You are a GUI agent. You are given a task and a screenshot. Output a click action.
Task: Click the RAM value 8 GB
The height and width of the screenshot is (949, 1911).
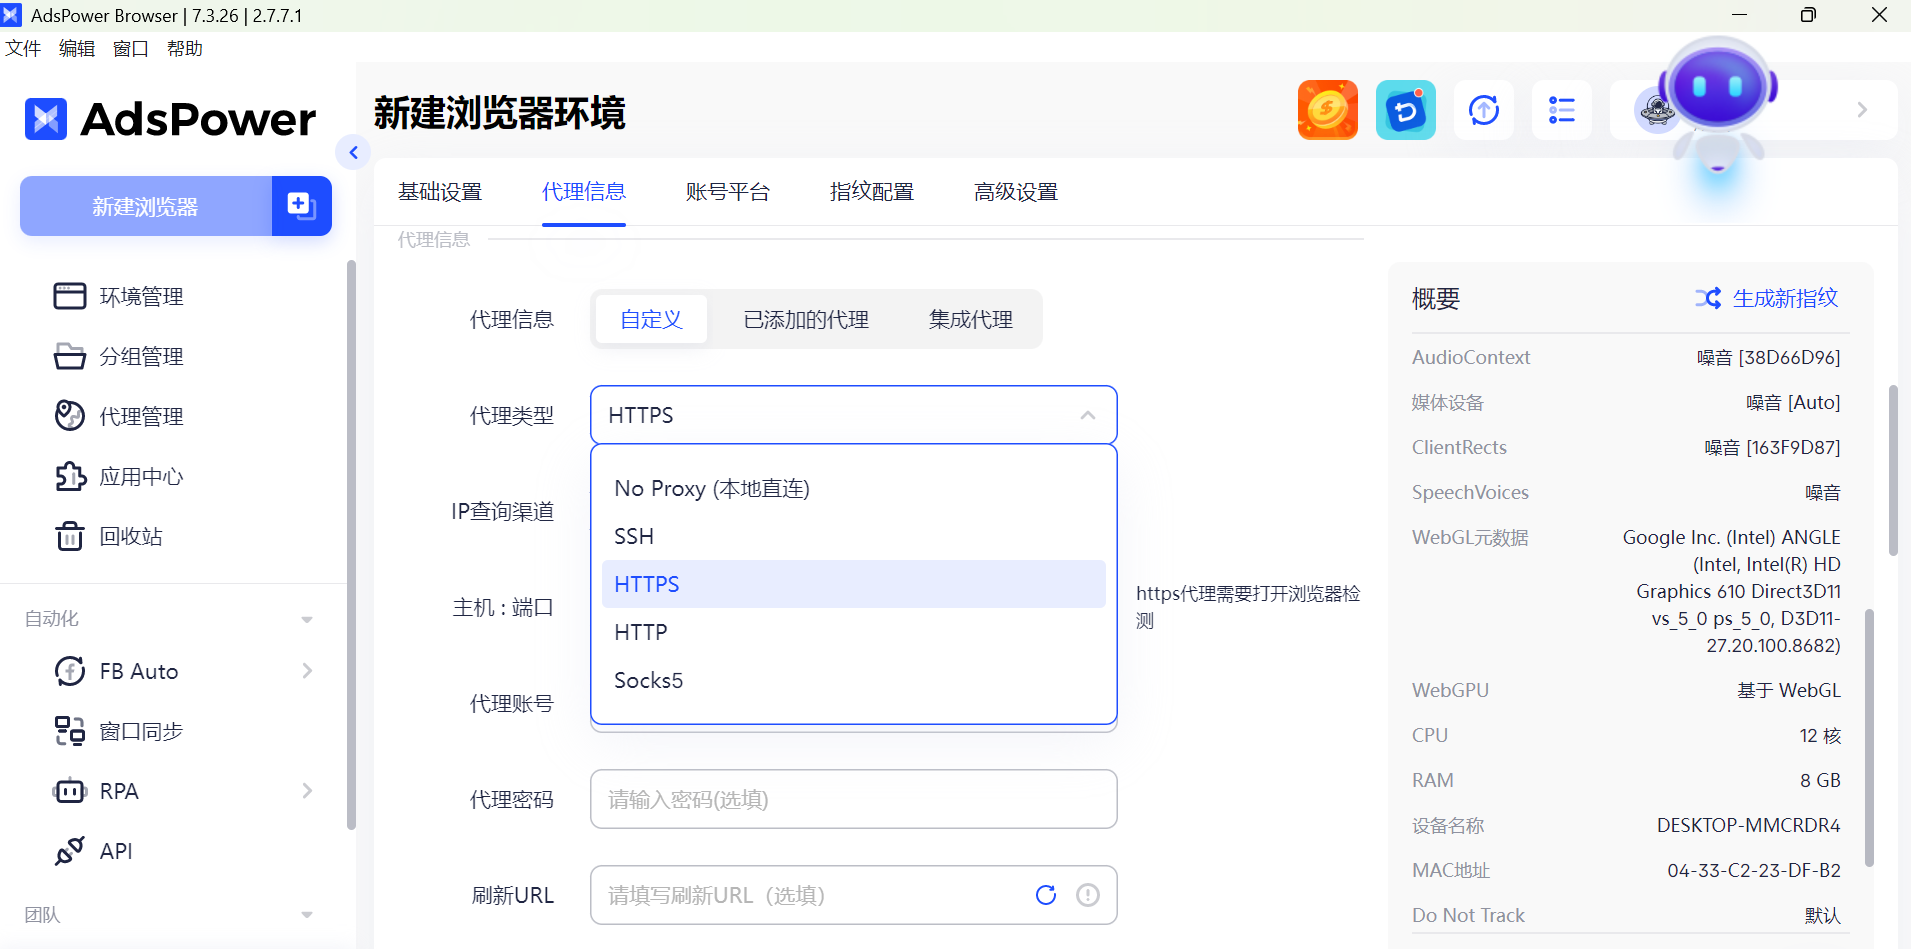(1820, 780)
